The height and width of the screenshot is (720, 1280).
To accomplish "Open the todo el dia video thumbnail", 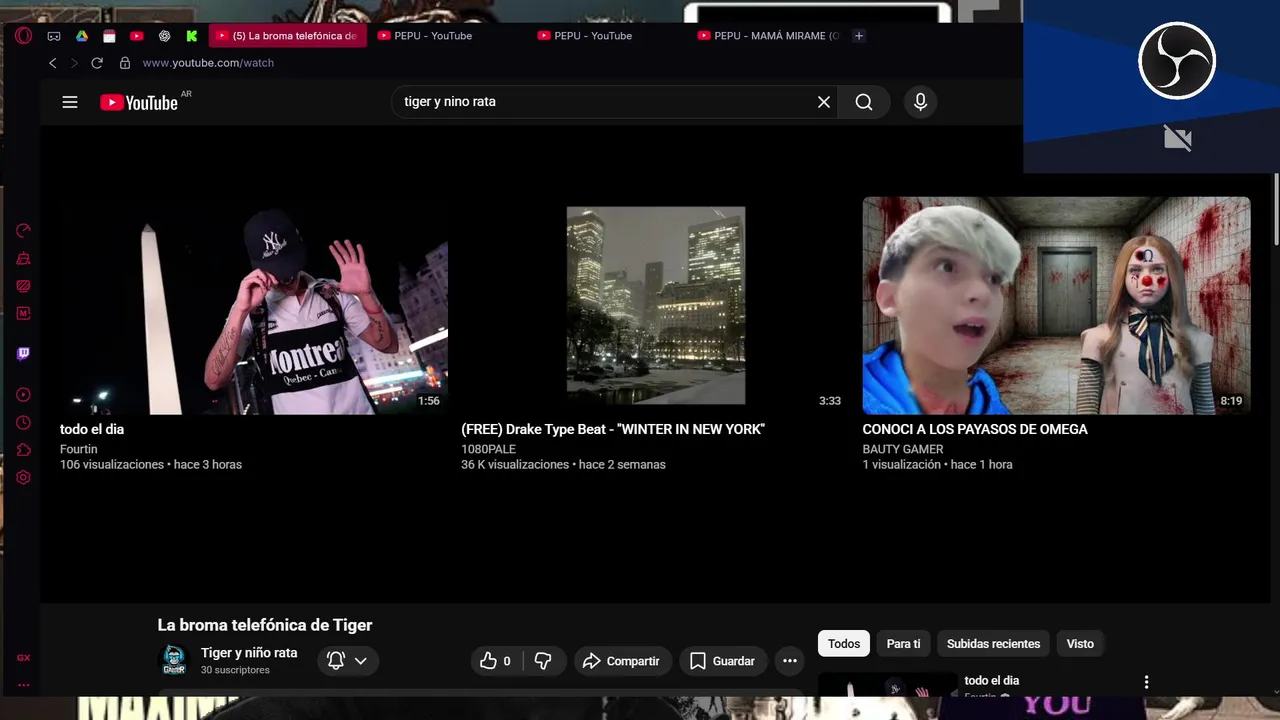I will pyautogui.click(x=254, y=305).
